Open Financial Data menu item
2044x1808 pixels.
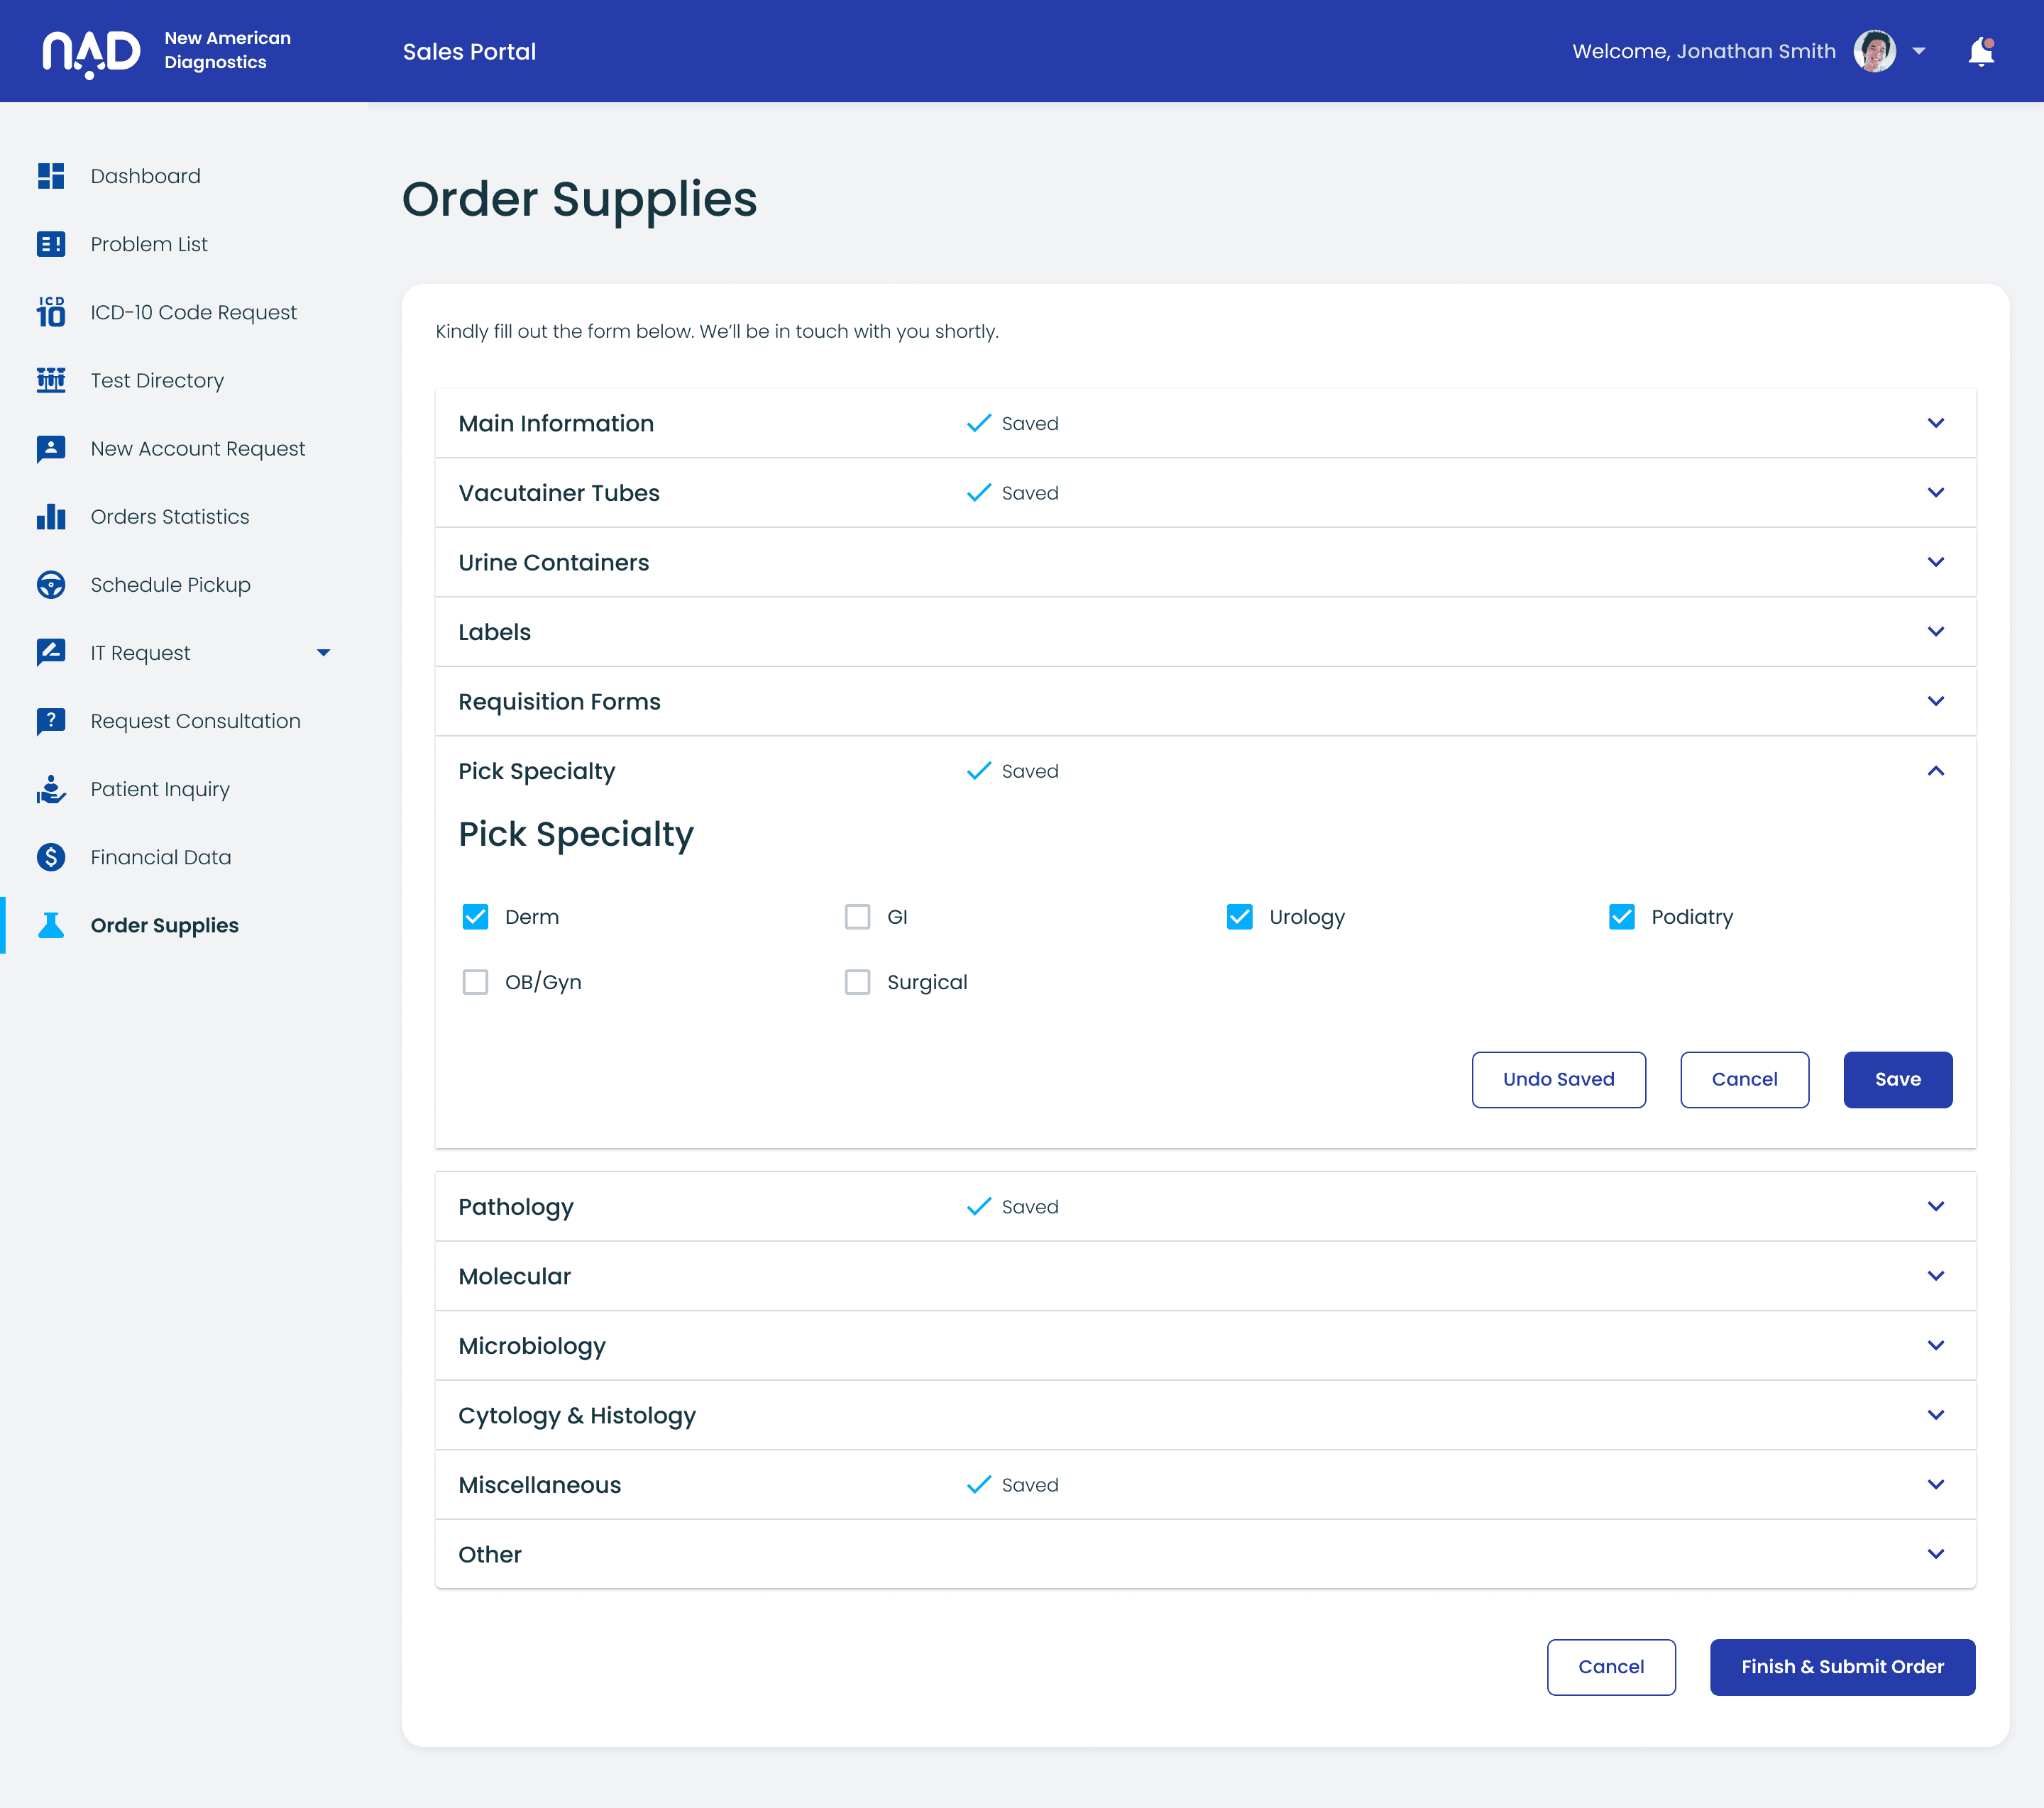(x=160, y=857)
